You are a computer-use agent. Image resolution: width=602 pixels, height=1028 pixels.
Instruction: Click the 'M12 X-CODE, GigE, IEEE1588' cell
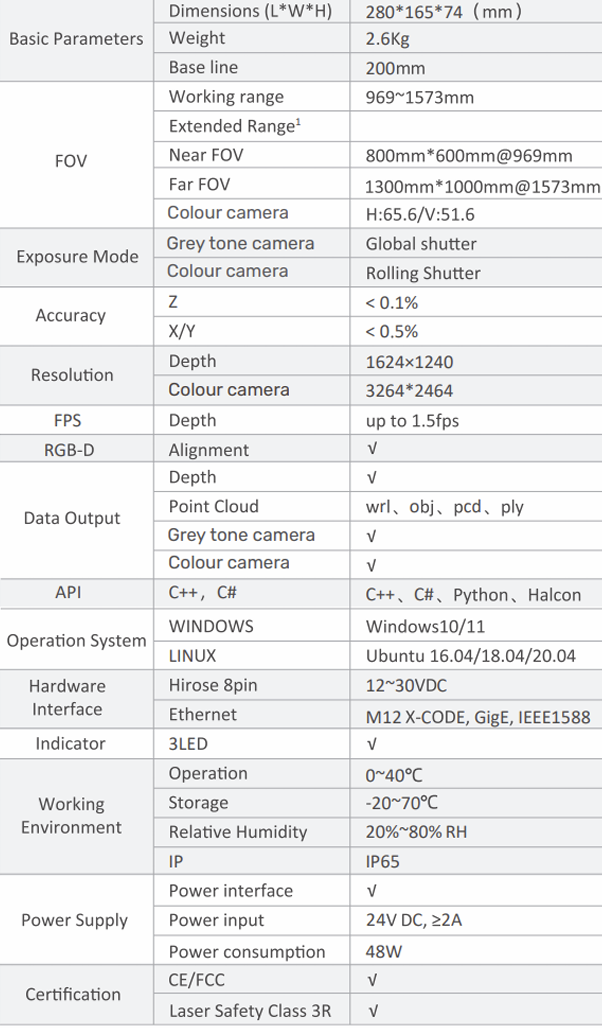click(478, 717)
